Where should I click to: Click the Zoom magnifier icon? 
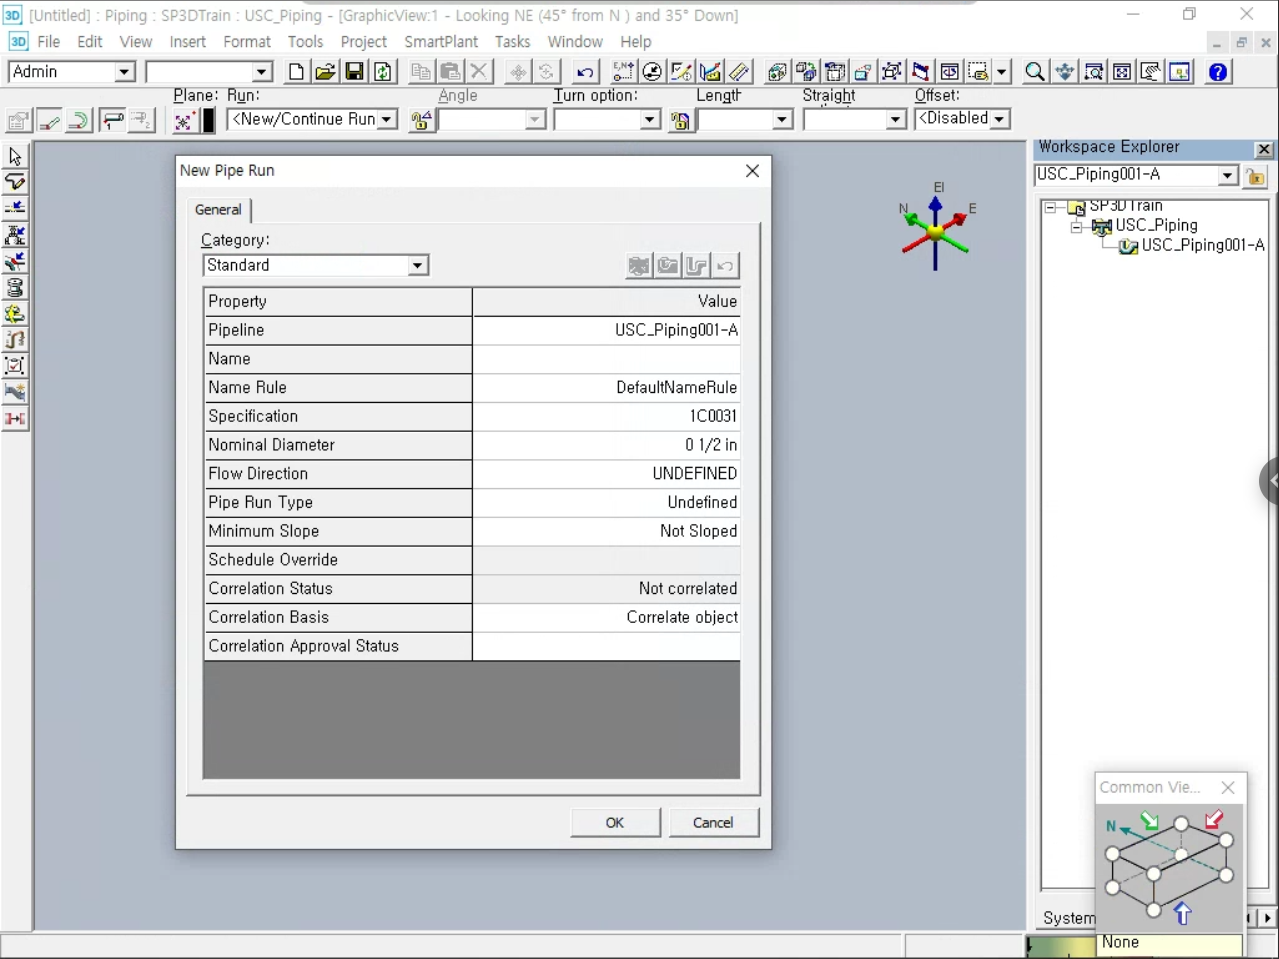[1035, 72]
